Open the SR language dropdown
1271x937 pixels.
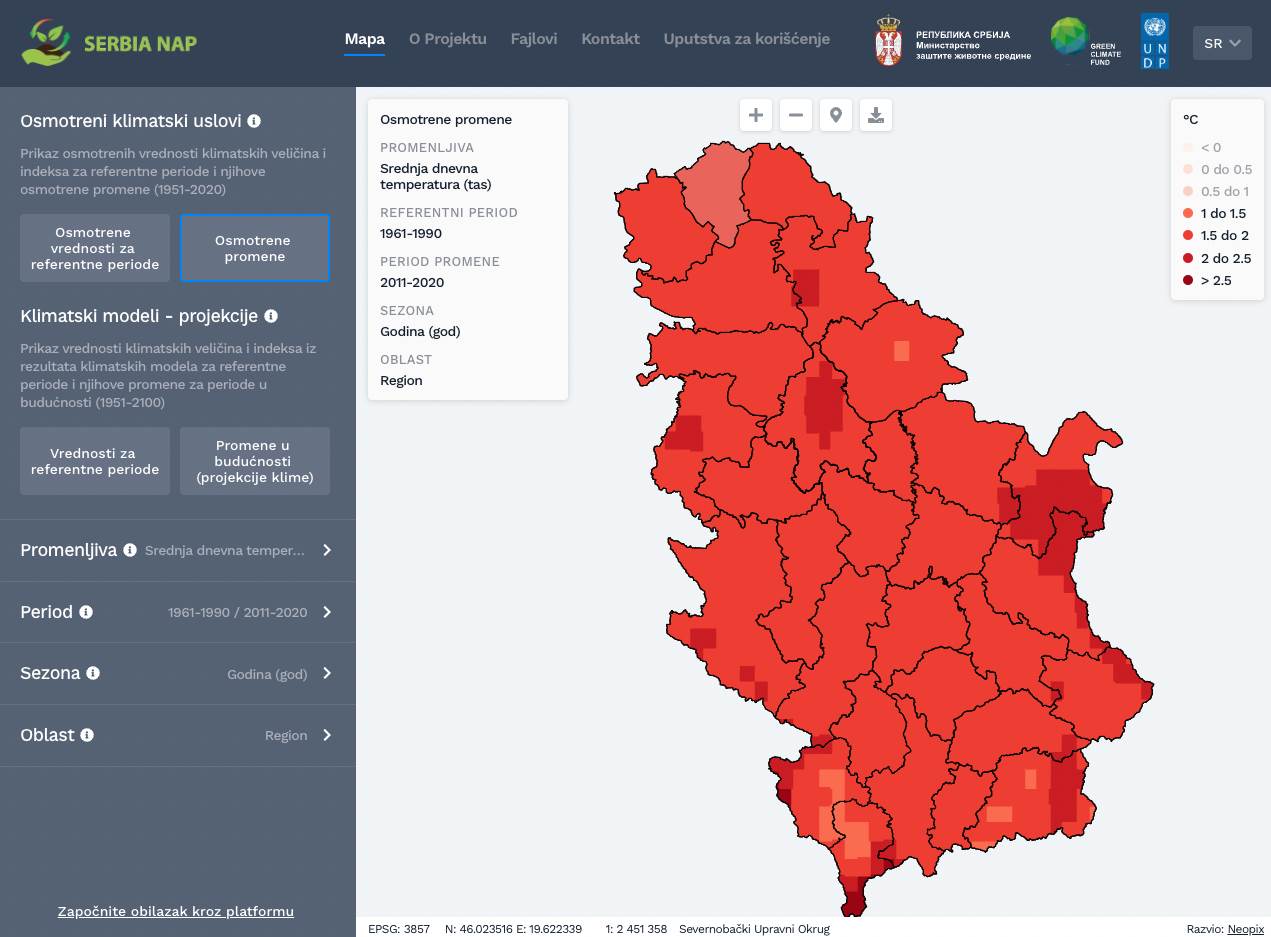(1222, 43)
